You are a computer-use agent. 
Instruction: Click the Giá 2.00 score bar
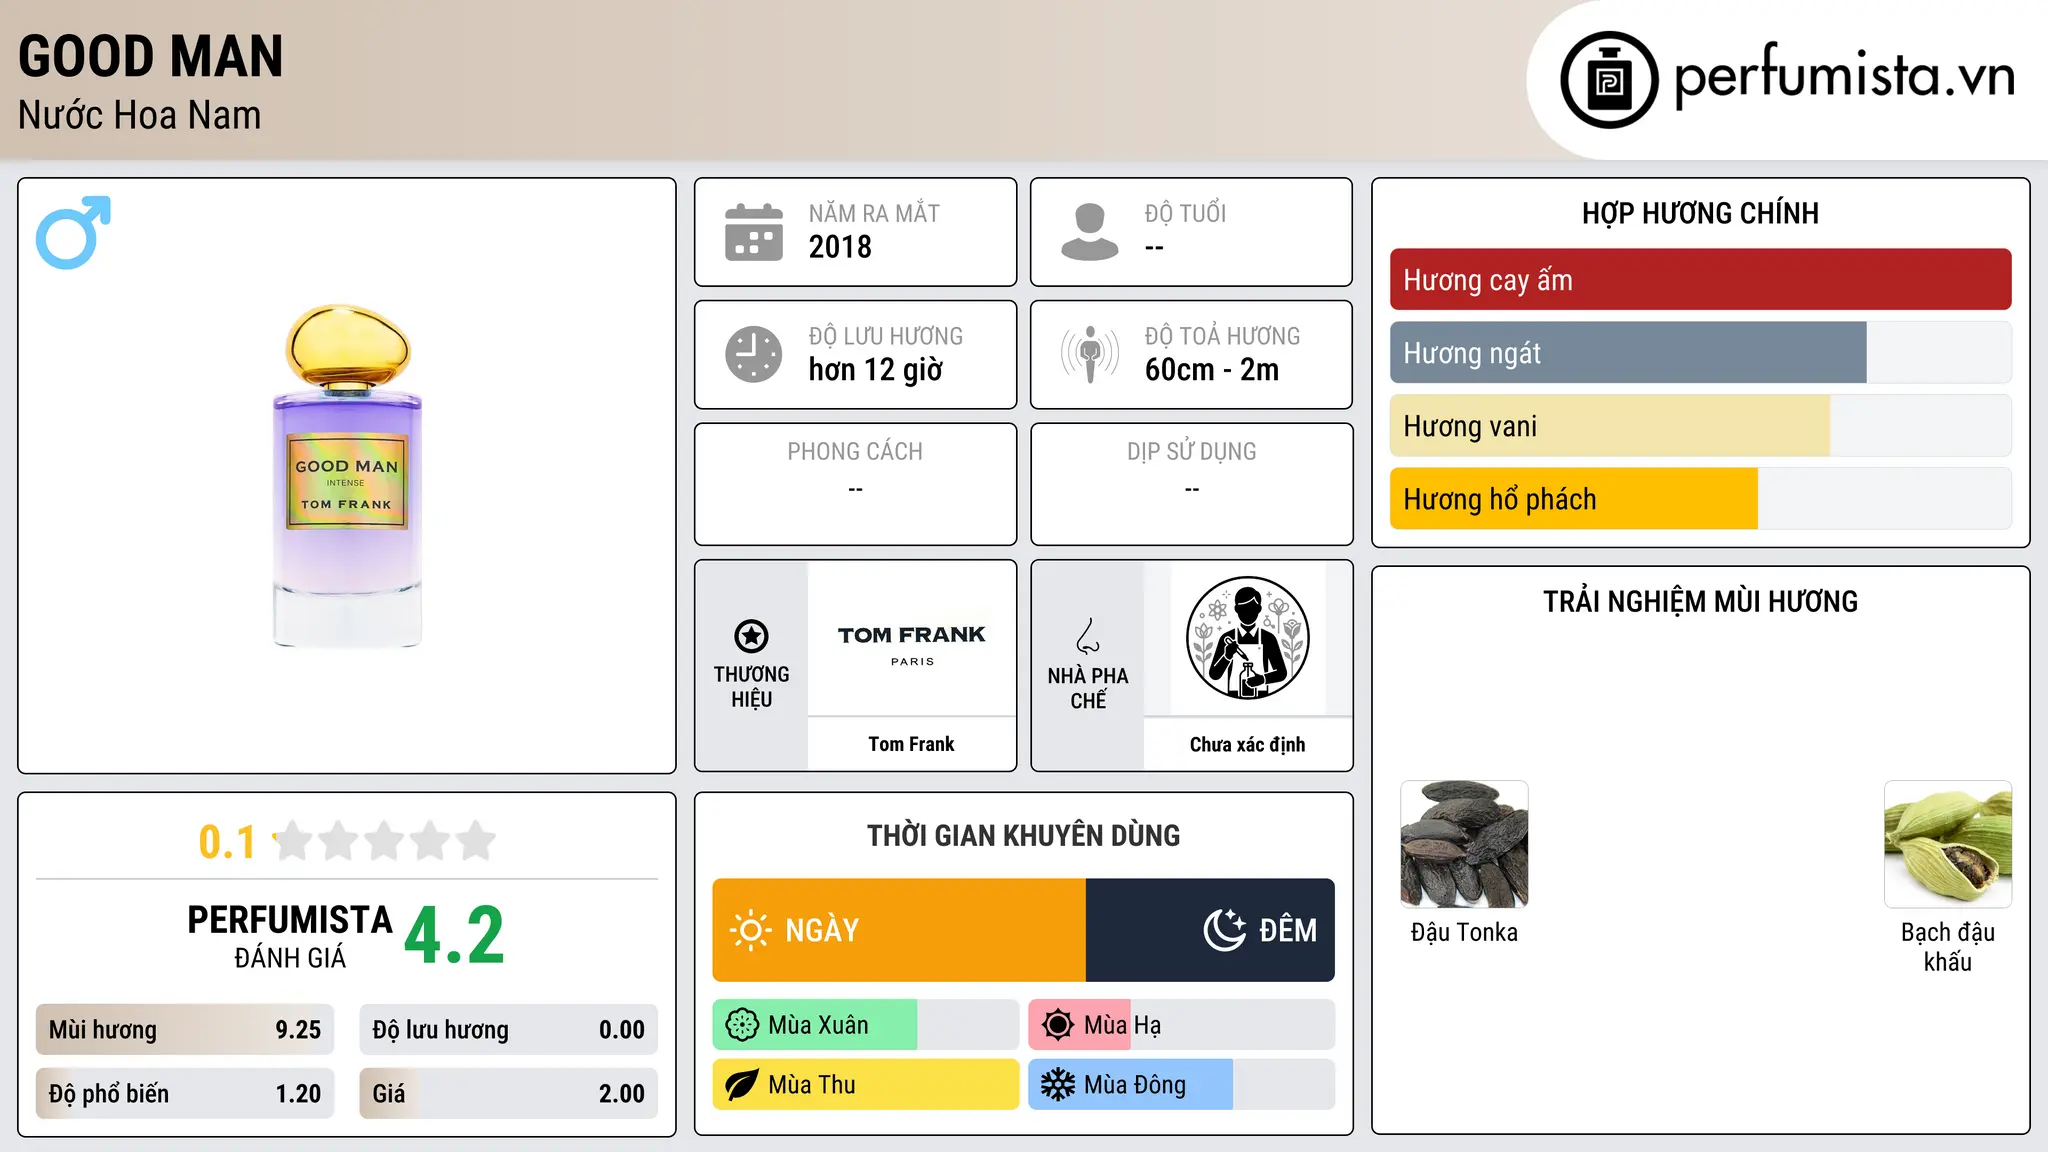pyautogui.click(x=509, y=1094)
